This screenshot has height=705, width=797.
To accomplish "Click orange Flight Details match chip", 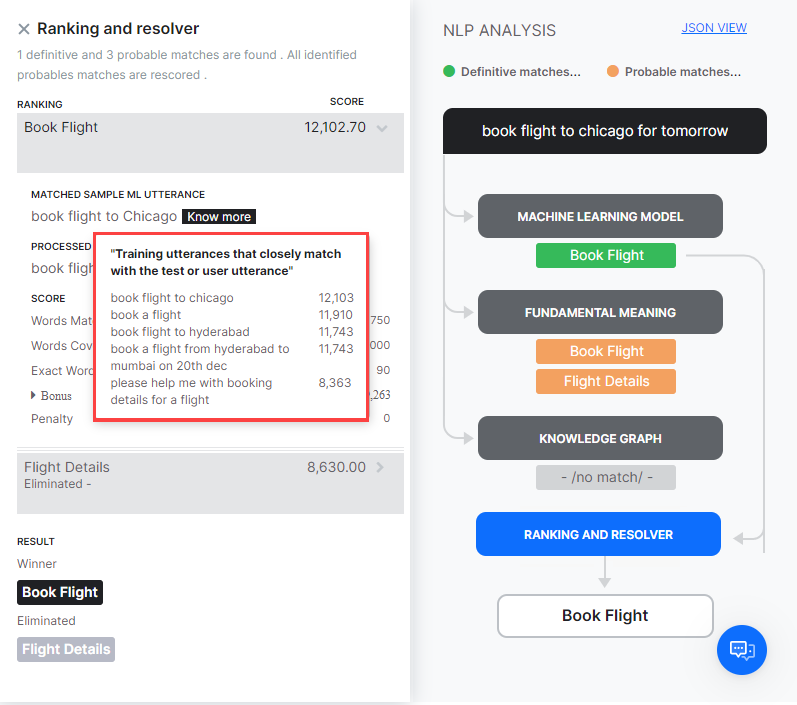I will click(x=606, y=381).
